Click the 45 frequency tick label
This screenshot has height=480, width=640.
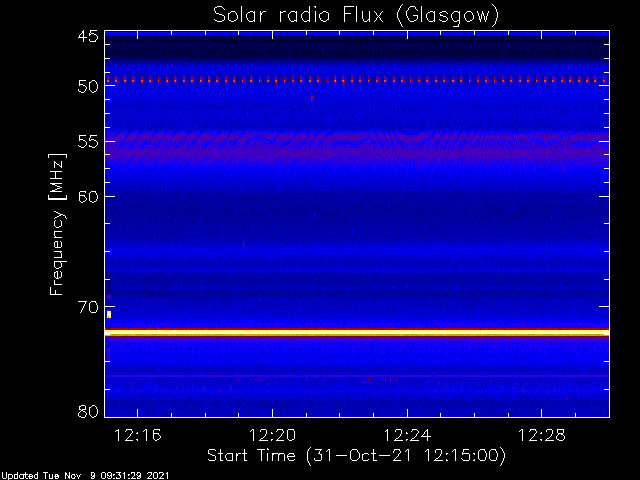[x=88, y=37]
